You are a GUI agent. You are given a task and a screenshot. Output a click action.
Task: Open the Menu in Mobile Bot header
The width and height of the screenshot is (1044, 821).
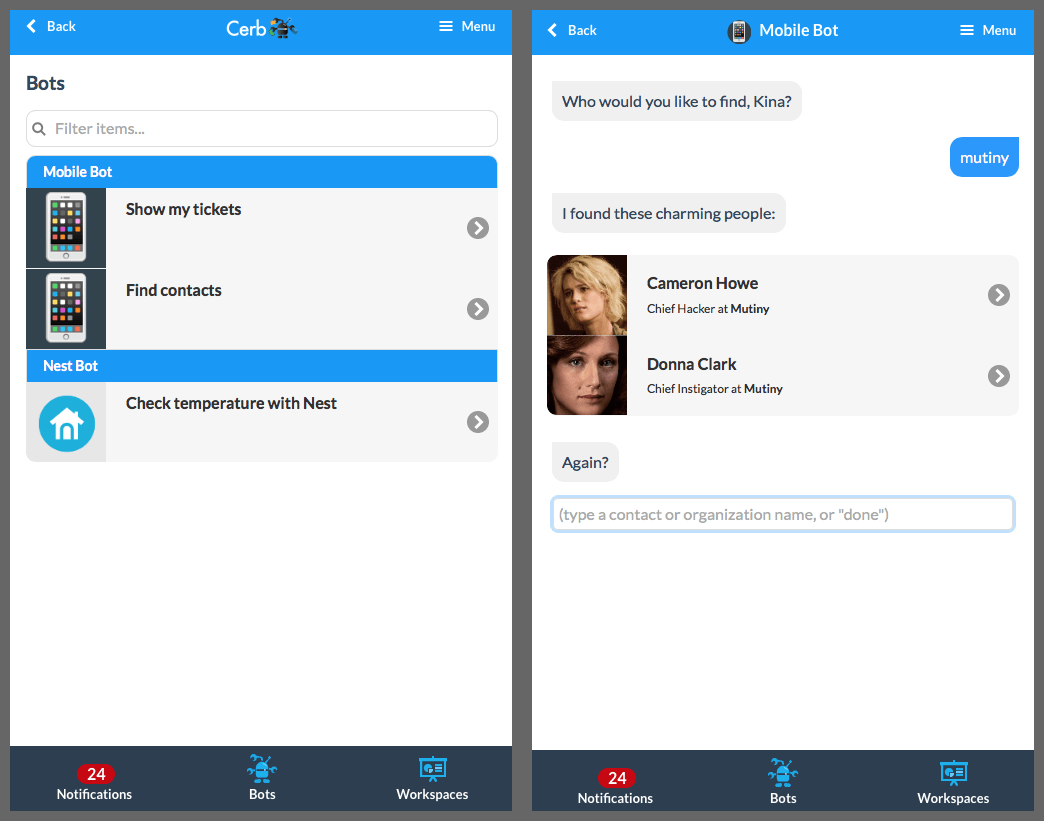[988, 31]
